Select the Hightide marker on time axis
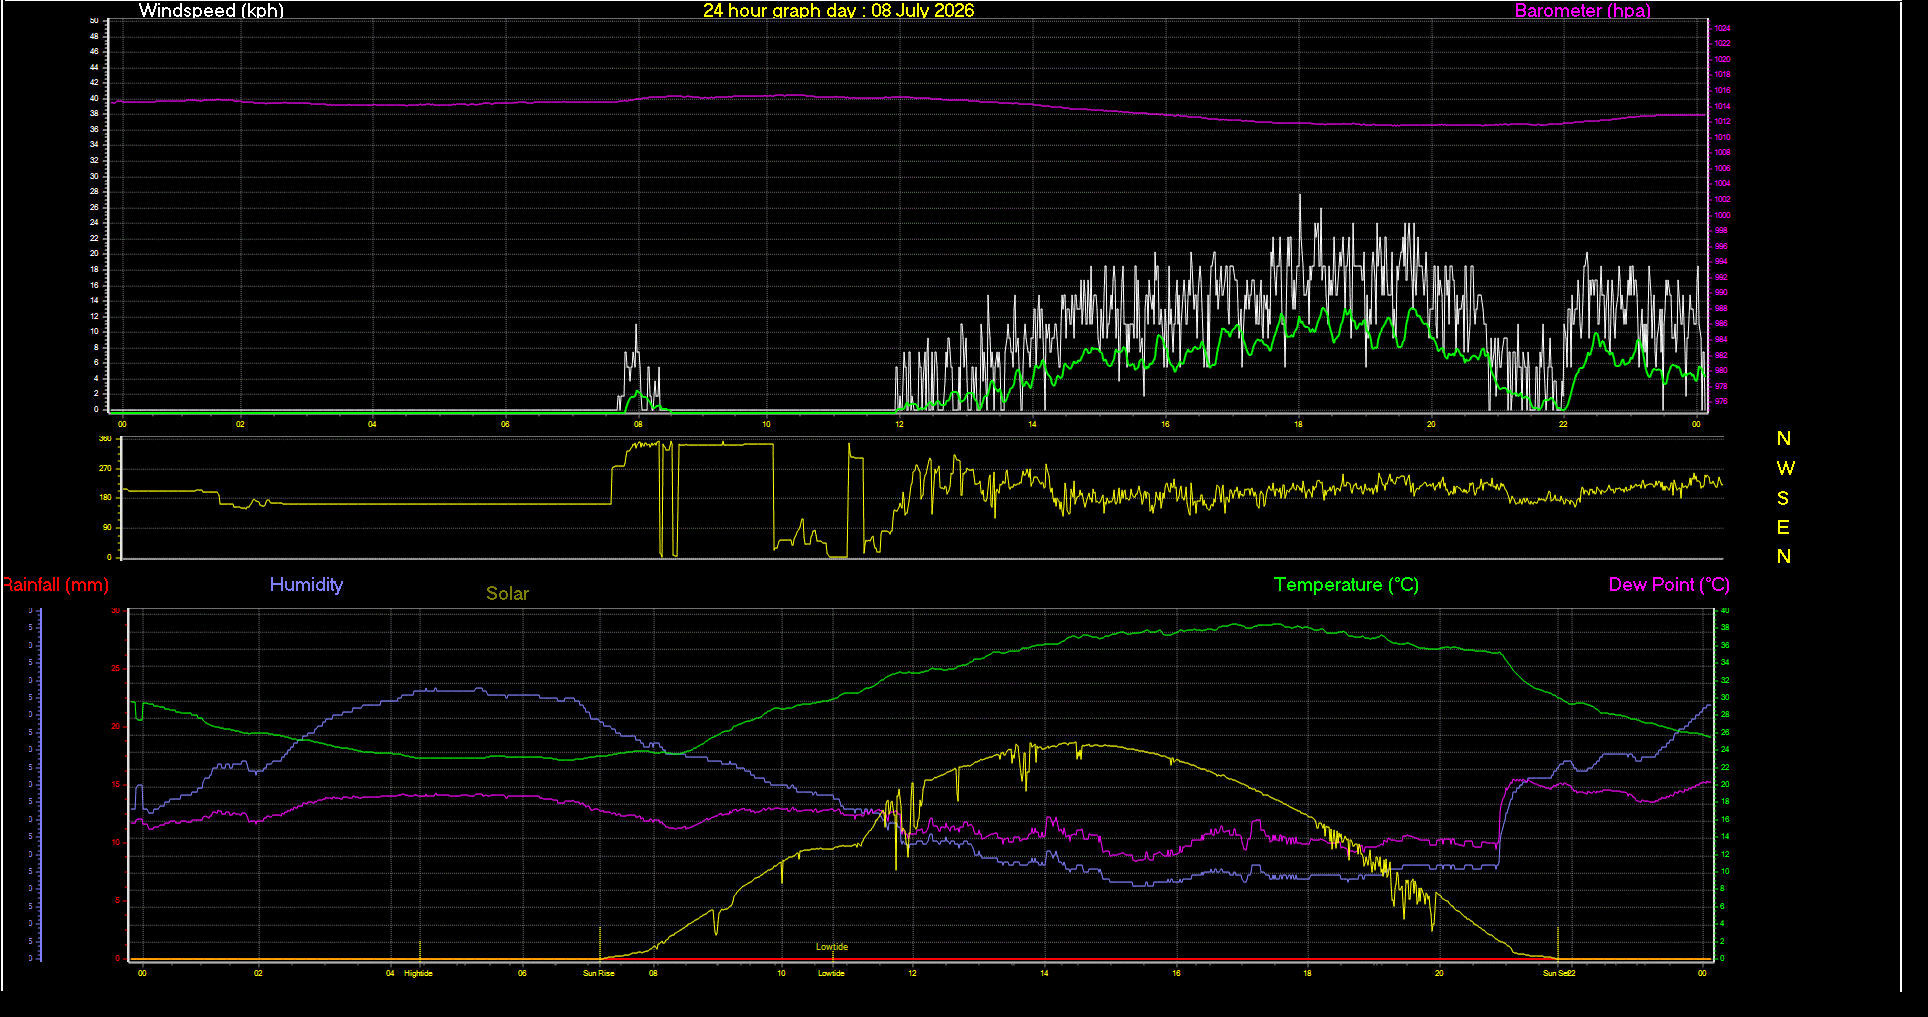Viewport: 1928px width, 1017px height. 418,973
